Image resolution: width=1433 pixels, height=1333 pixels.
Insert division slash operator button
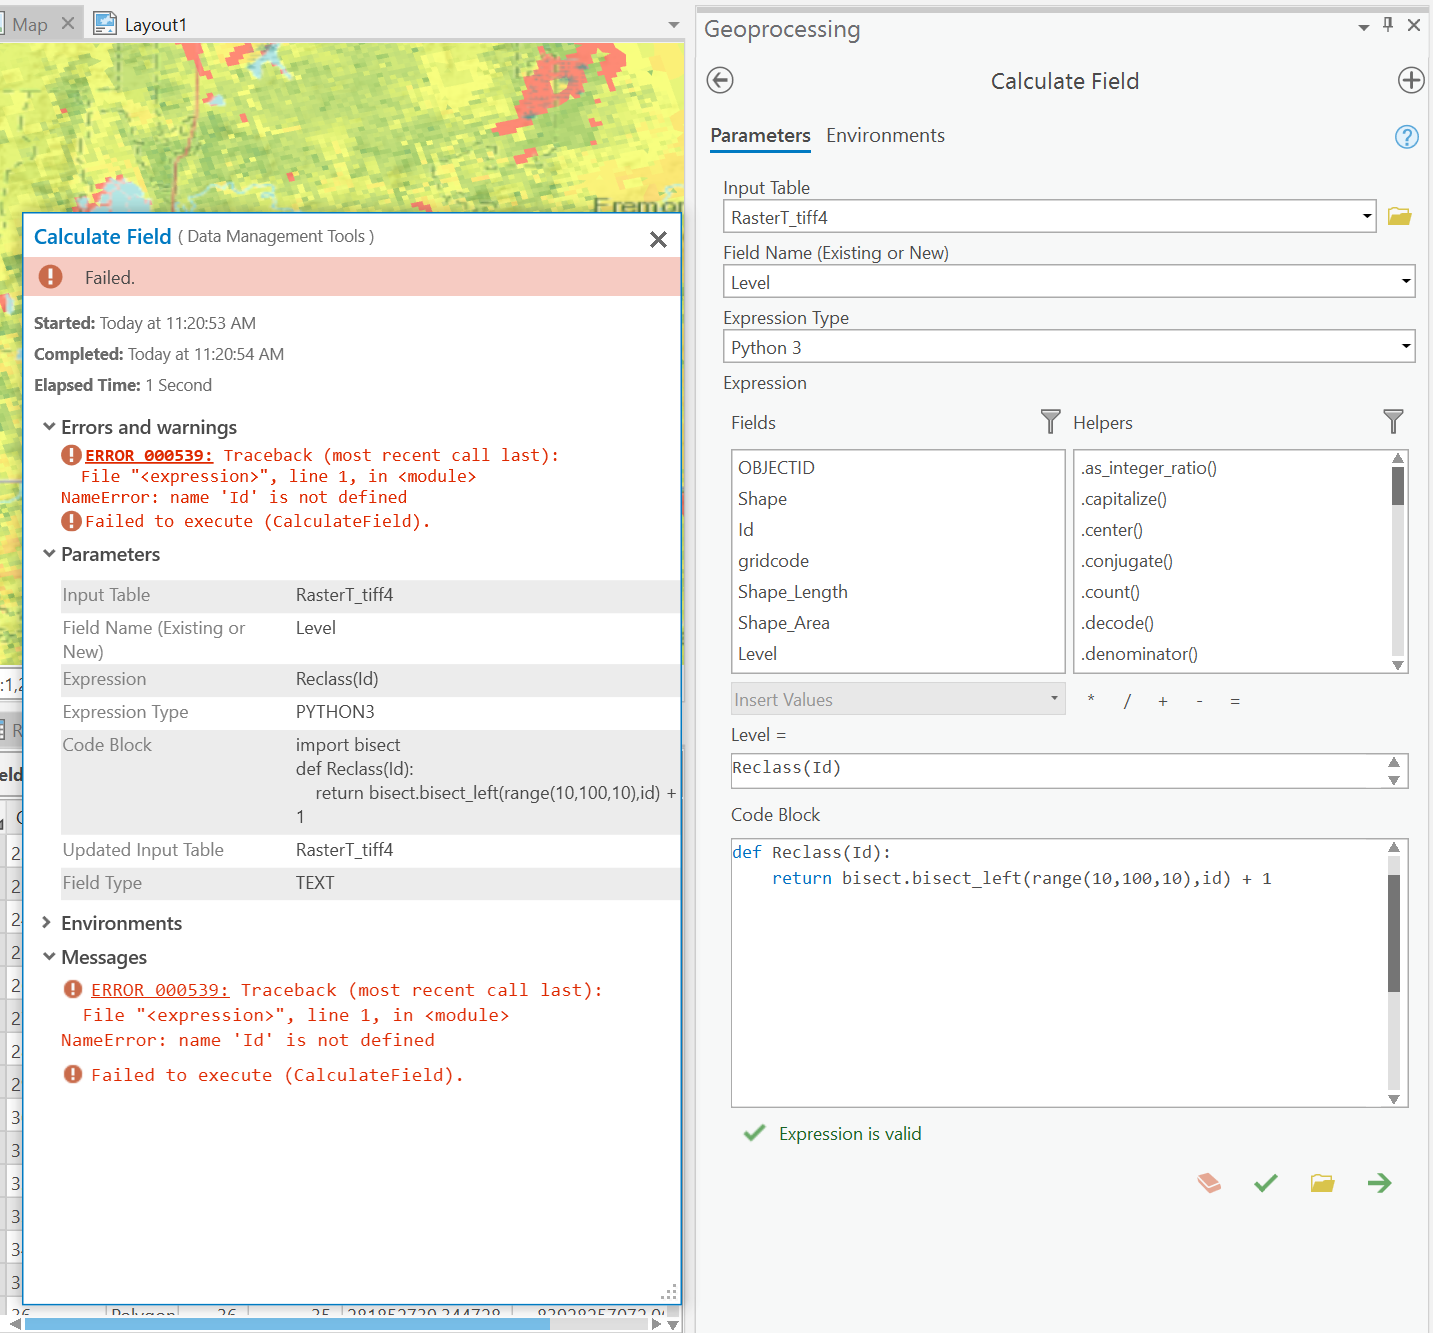point(1127,701)
